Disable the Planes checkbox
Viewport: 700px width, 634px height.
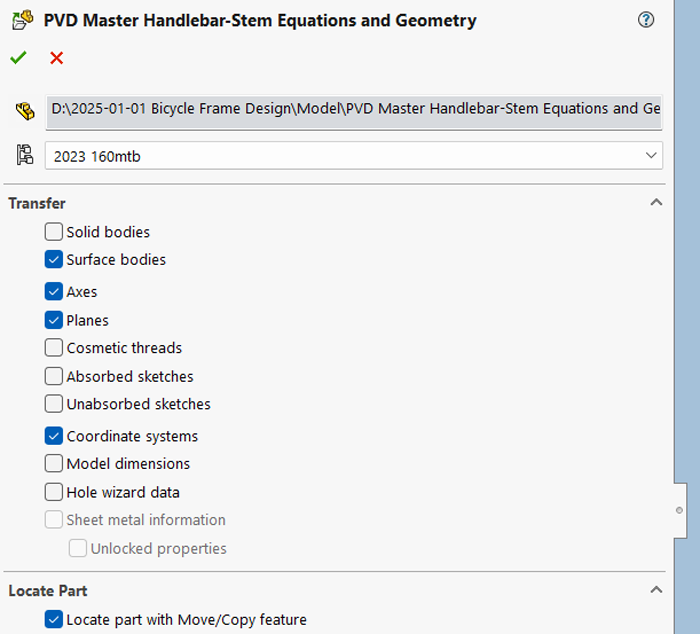[x=54, y=321]
